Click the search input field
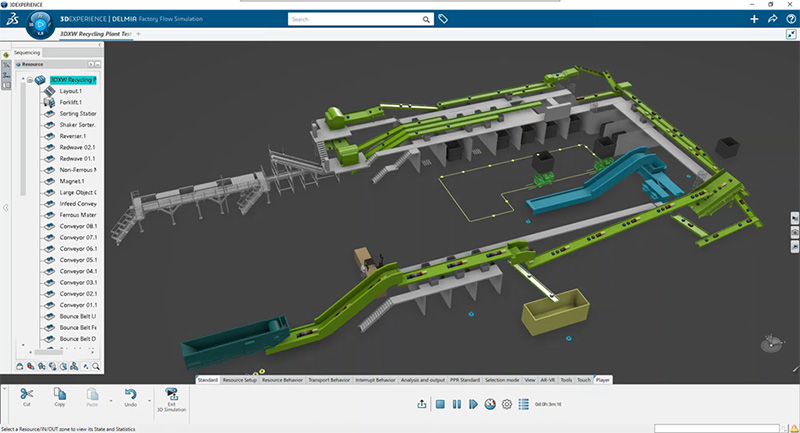Viewport: 800px width, 433px height. (355, 19)
